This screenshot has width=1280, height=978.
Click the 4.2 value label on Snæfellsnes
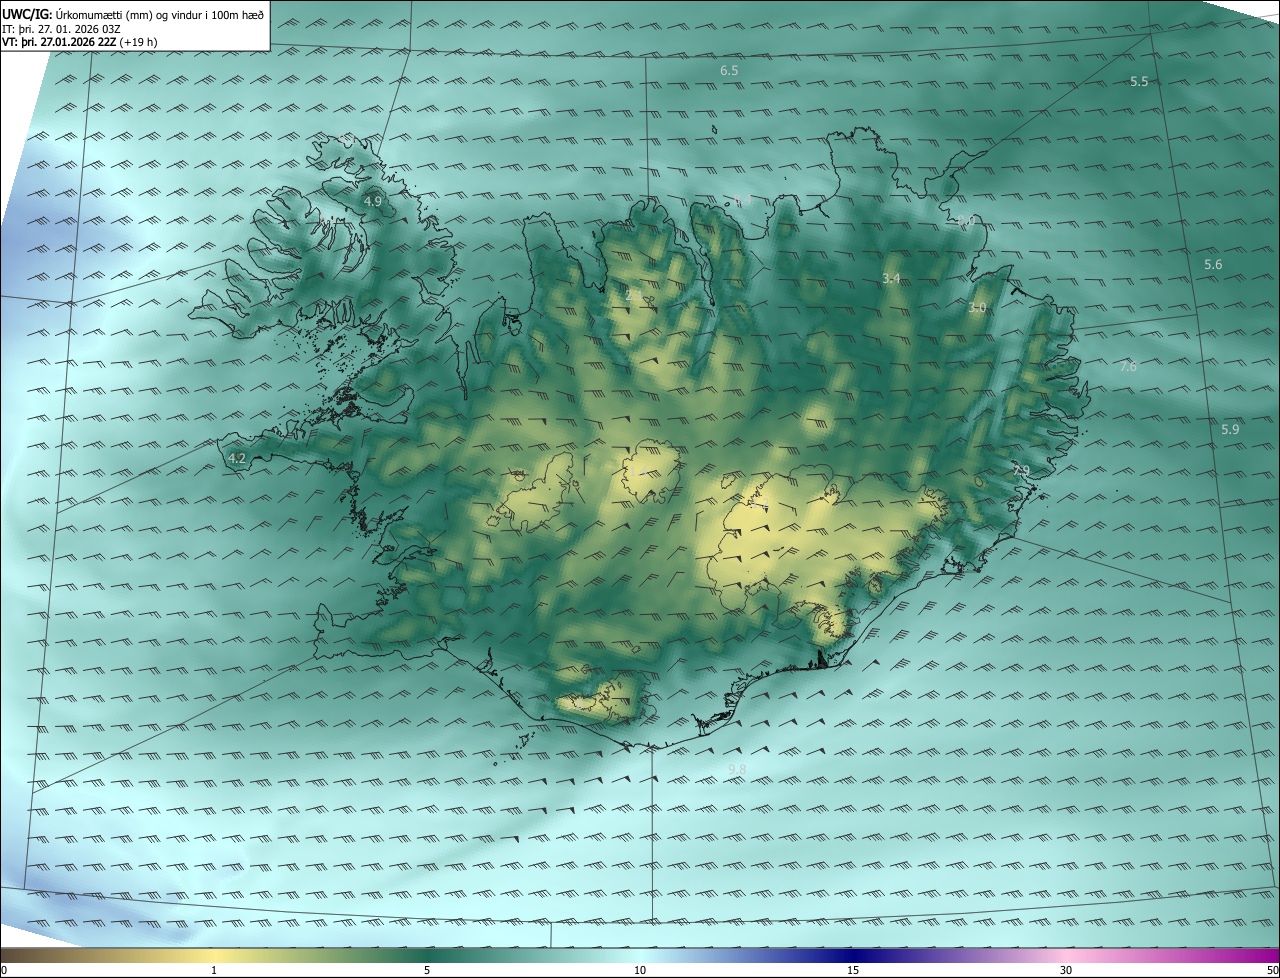click(x=237, y=459)
